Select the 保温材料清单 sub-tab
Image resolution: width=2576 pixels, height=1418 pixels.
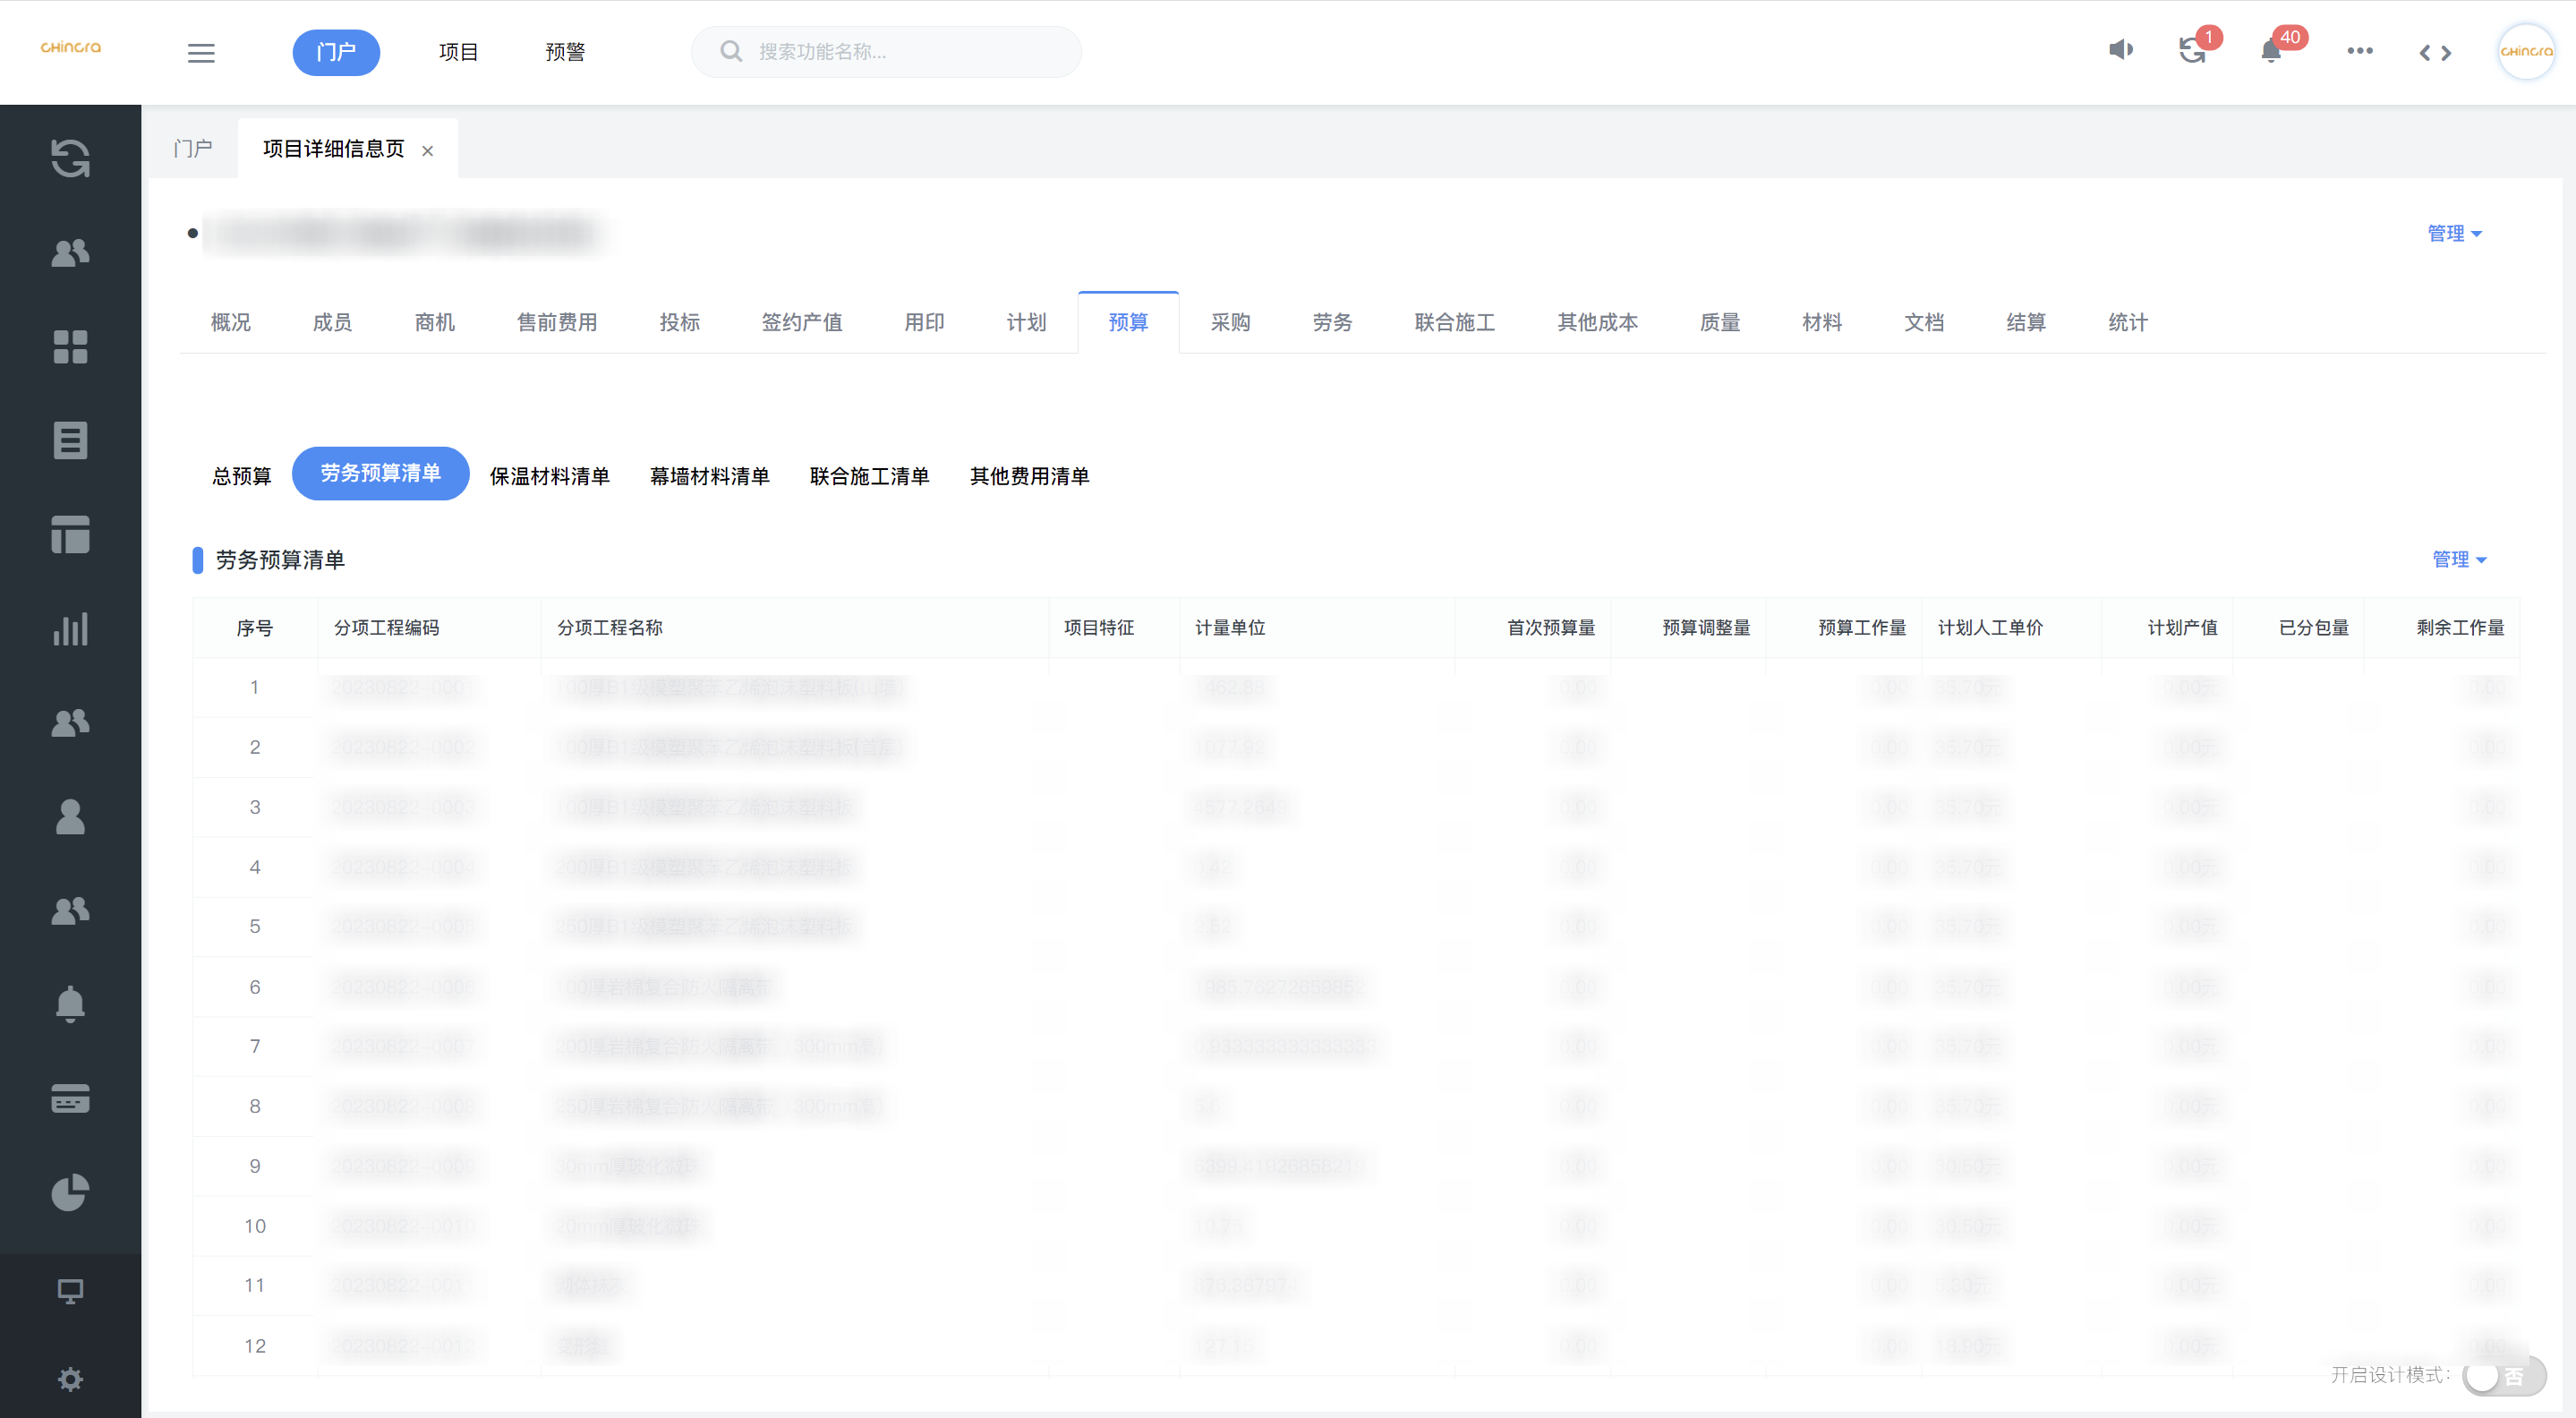coord(549,476)
